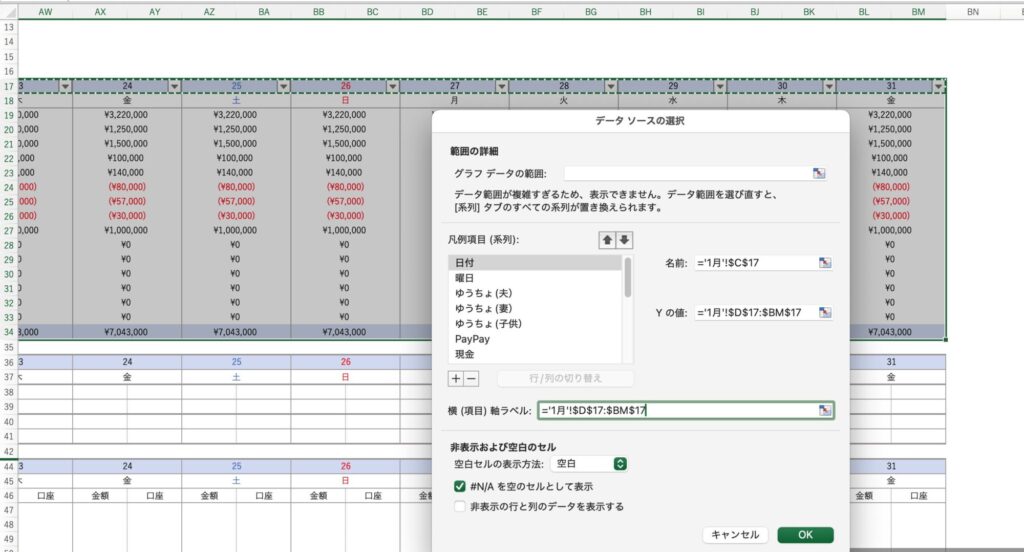Remove selected series with minus button
Image resolution: width=1024 pixels, height=552 pixels.
472,379
